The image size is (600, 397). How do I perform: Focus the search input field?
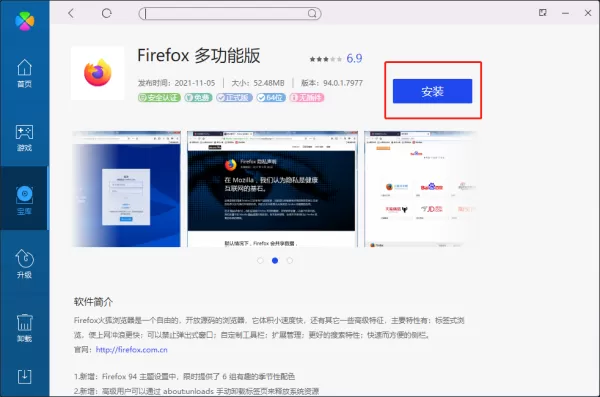pos(230,14)
